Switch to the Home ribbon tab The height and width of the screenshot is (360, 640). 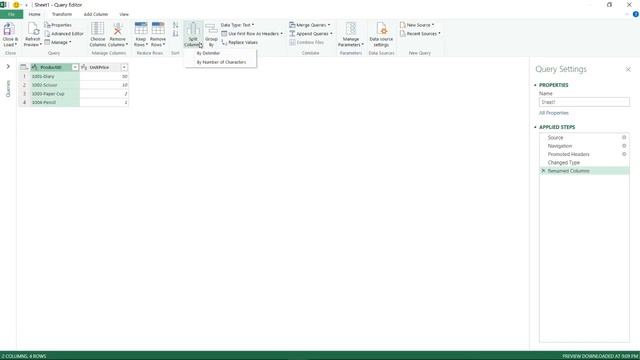point(34,14)
